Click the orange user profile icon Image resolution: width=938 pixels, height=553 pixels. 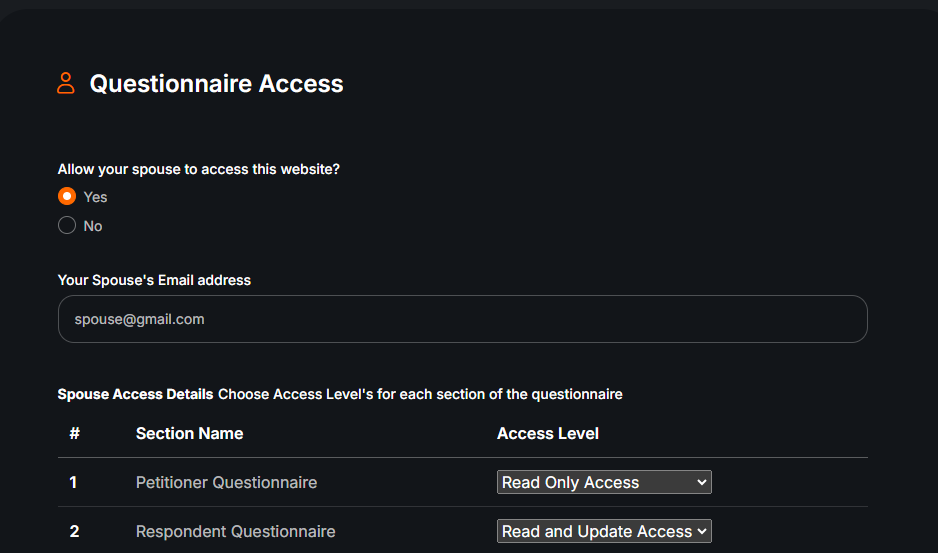point(66,83)
